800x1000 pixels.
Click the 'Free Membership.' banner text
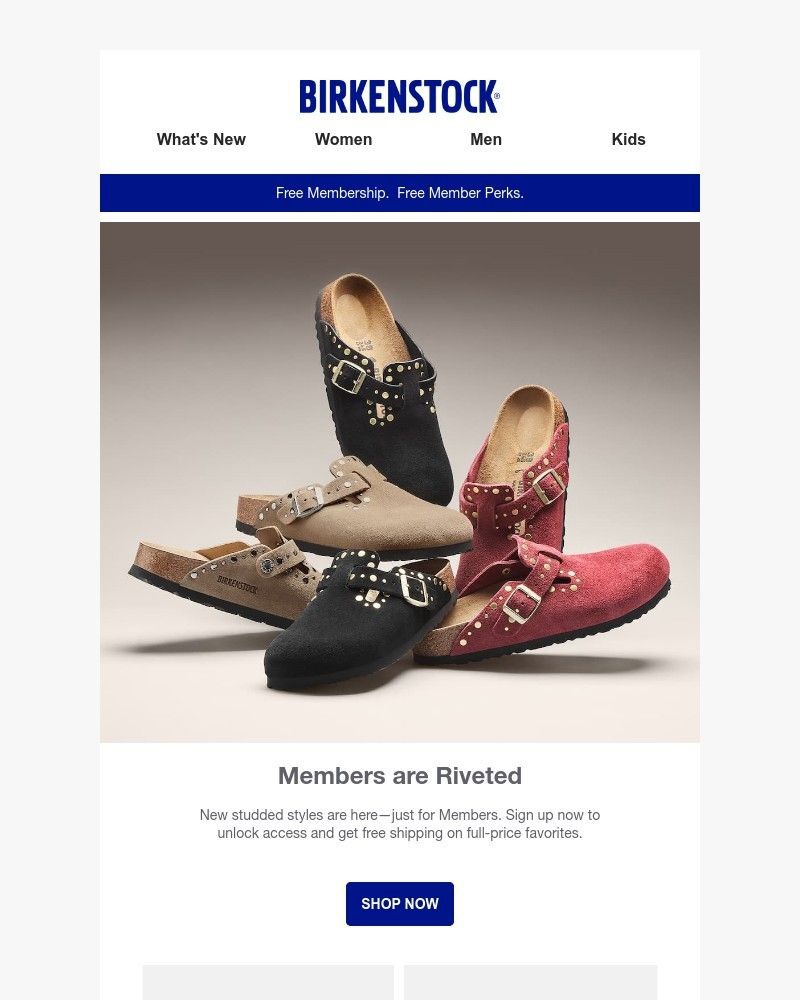(332, 193)
